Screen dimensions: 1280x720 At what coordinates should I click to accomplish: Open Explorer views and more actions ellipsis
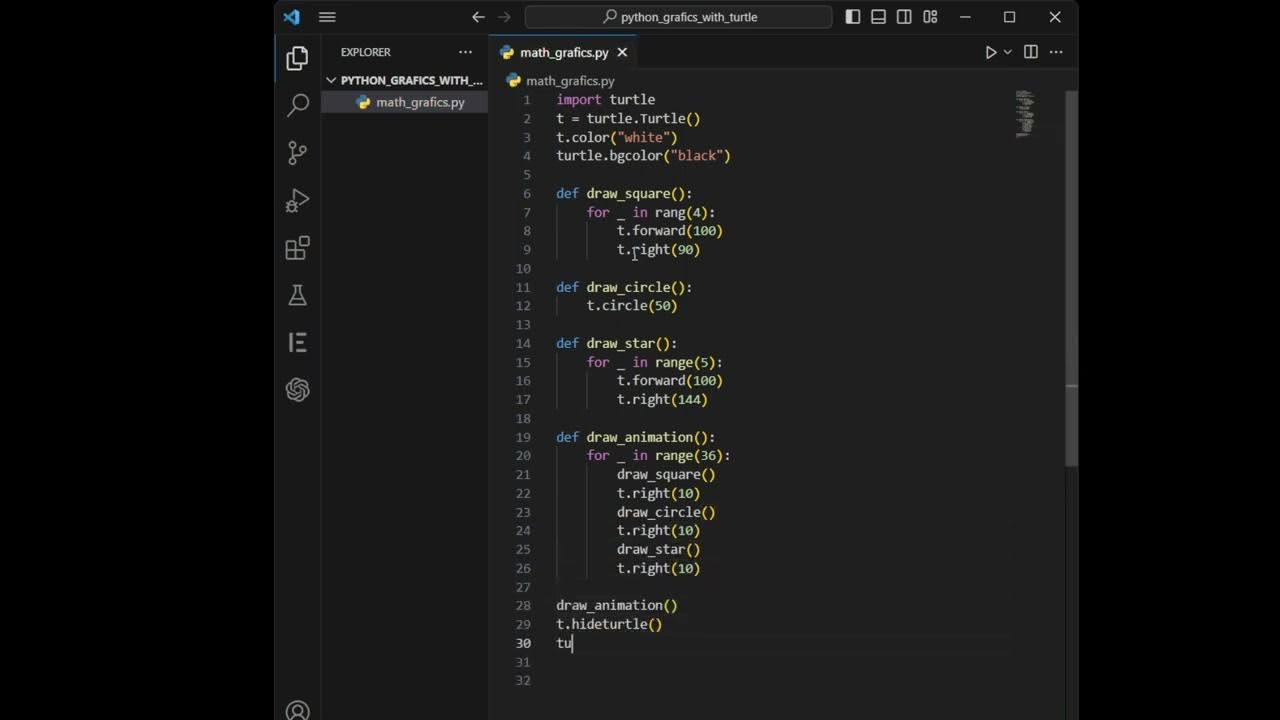tap(465, 52)
